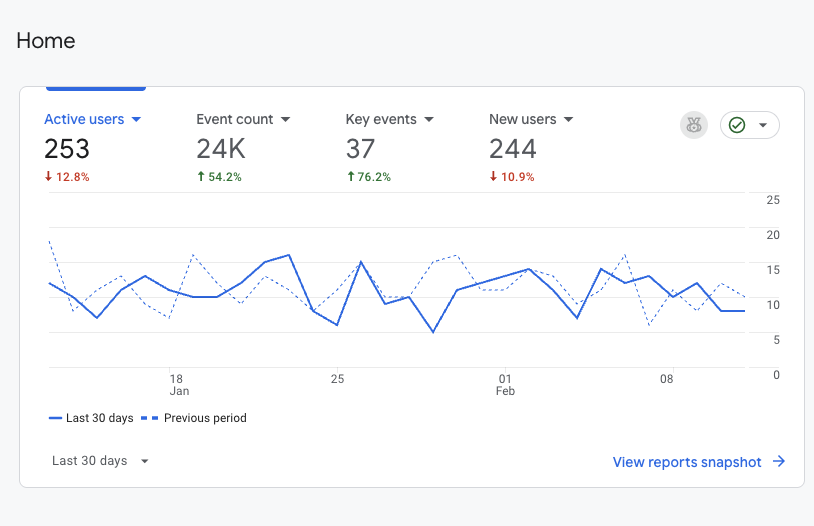
Task: Click the 253 Active users total
Action: (x=67, y=149)
